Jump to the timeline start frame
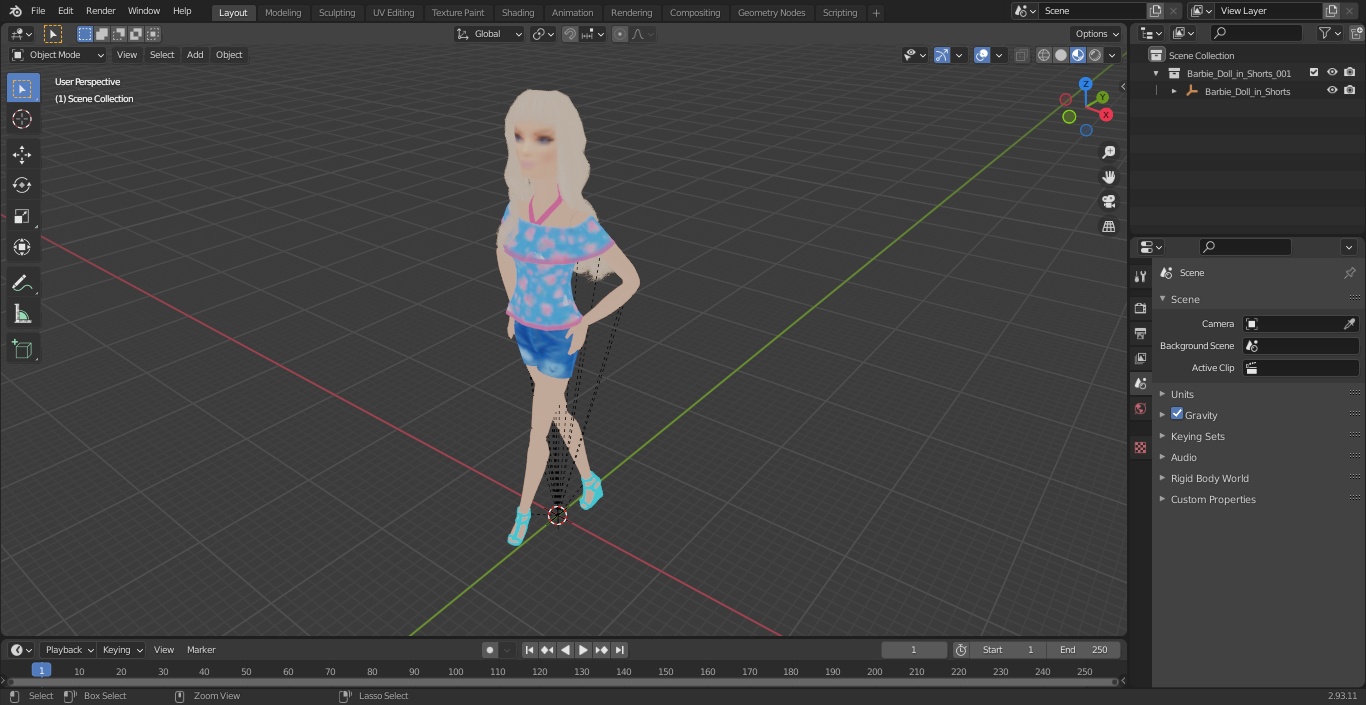 click(530, 650)
